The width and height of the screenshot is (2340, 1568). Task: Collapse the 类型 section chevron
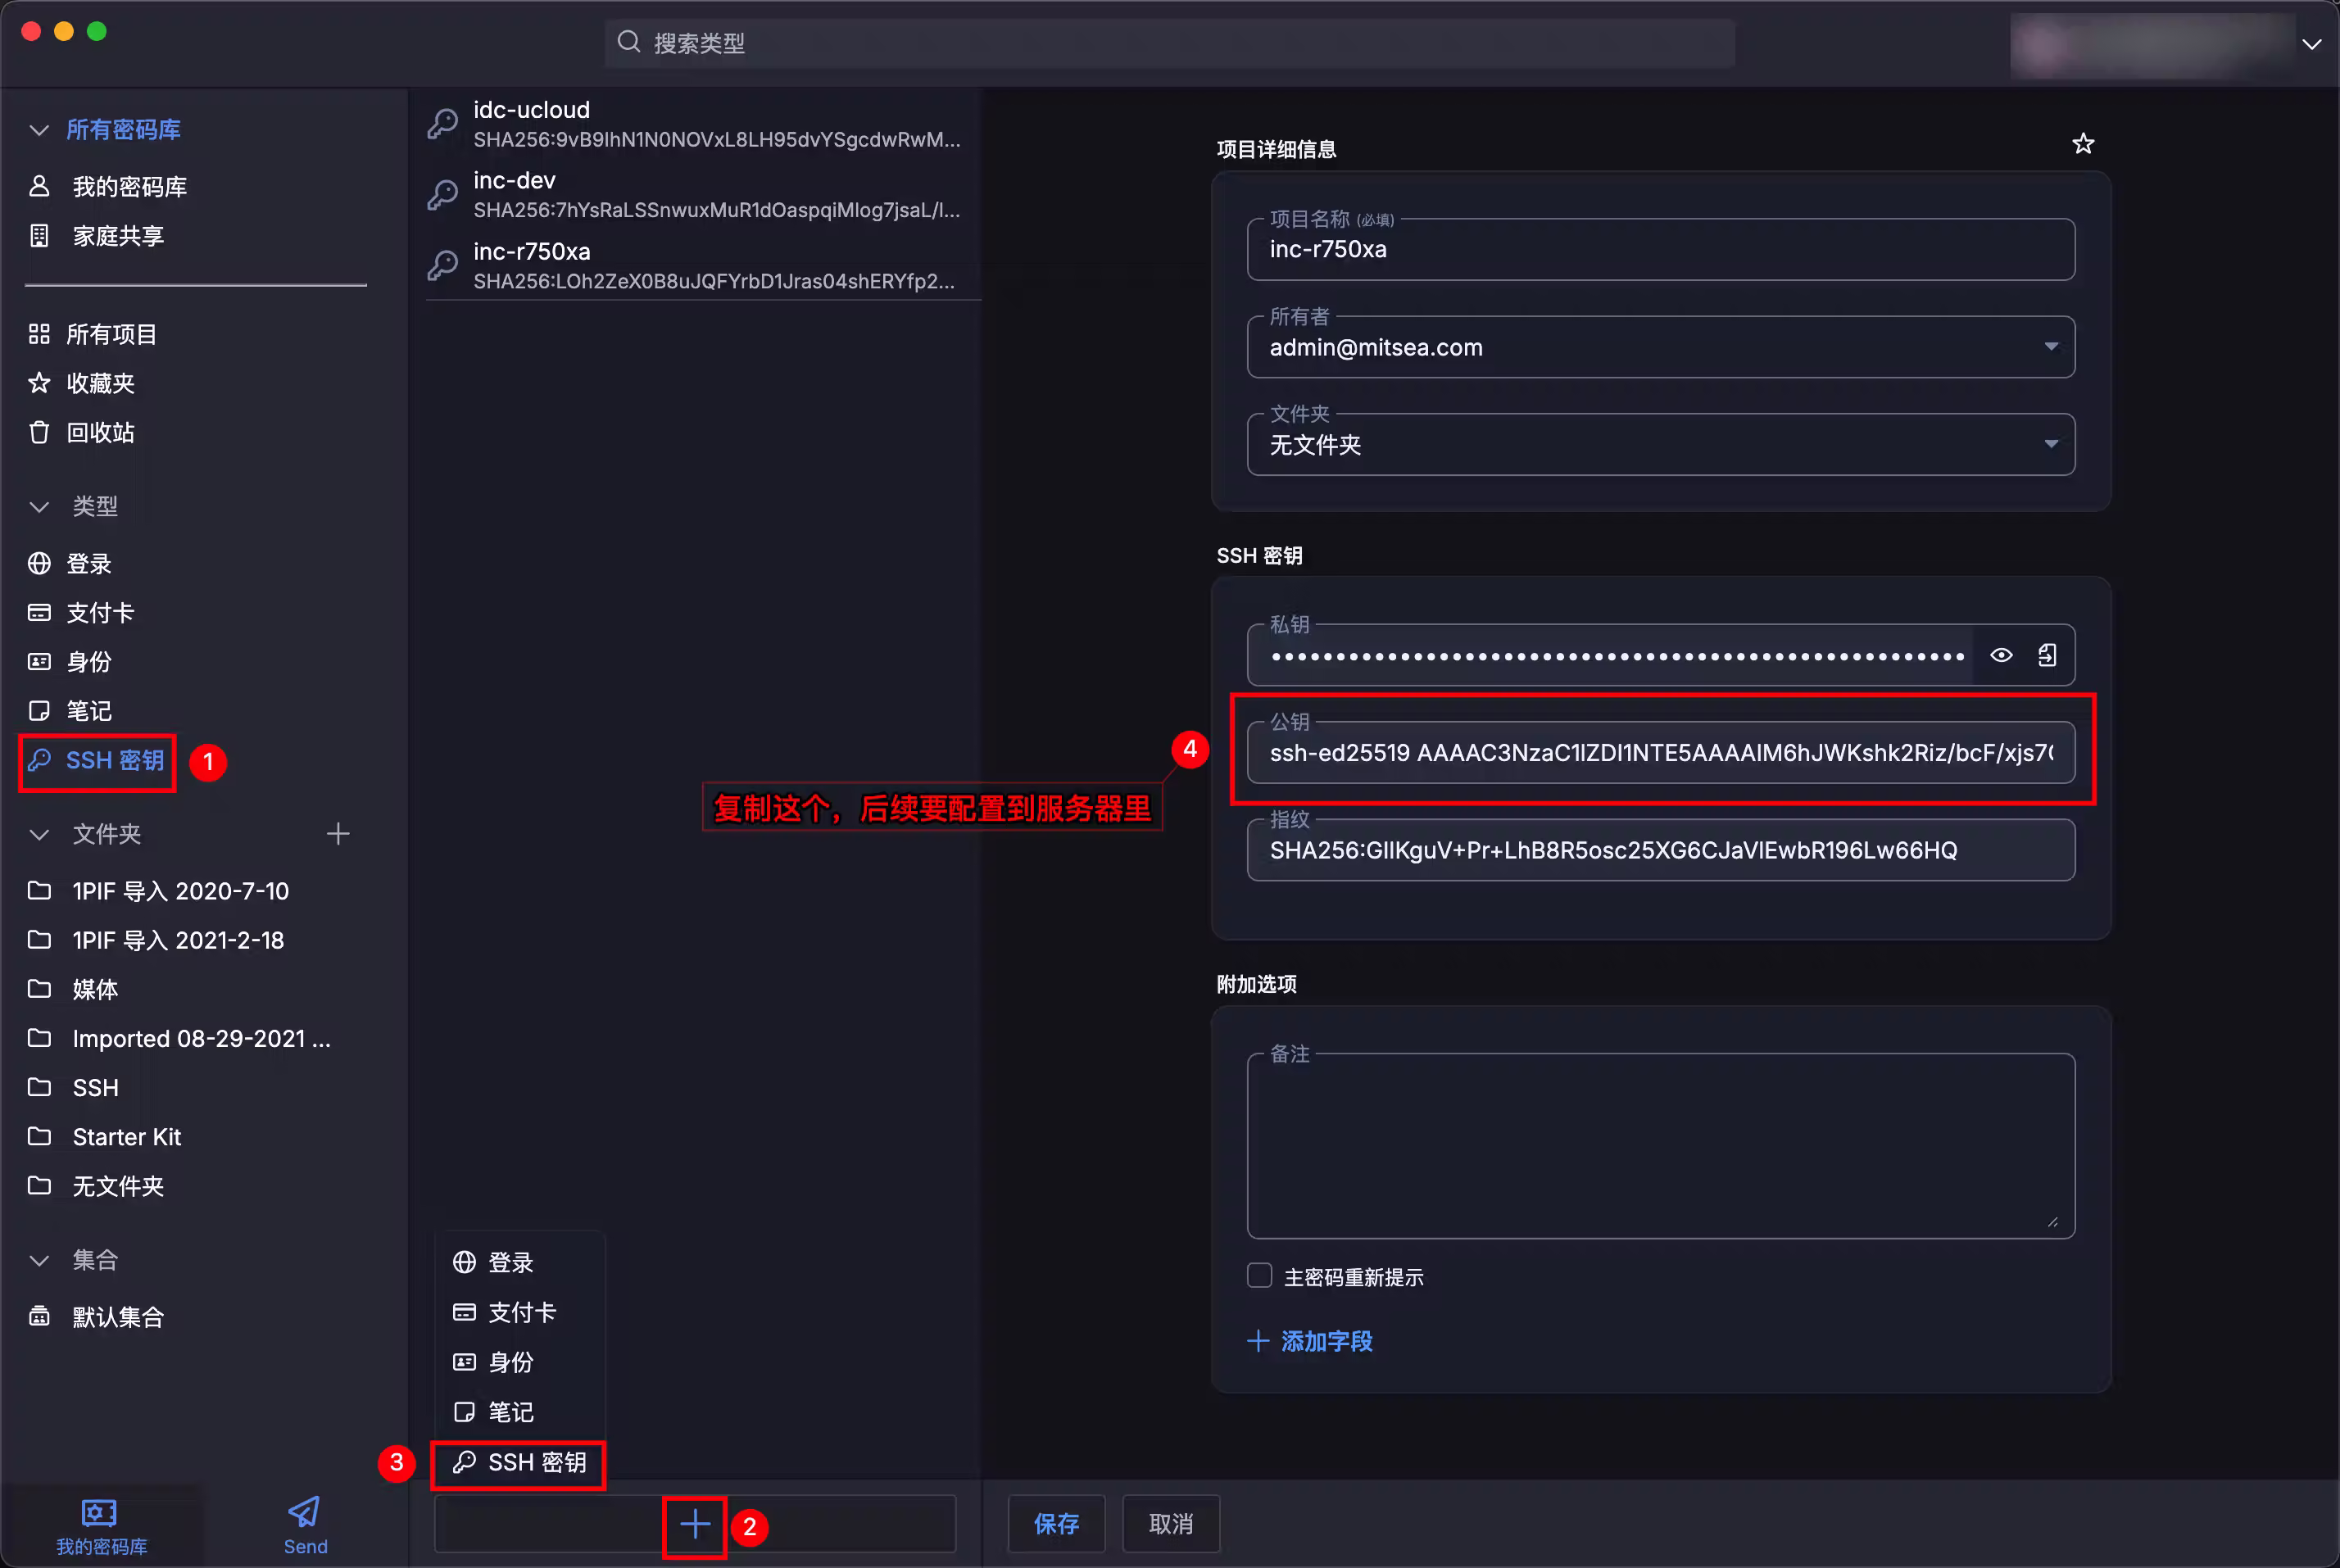pyautogui.click(x=39, y=507)
